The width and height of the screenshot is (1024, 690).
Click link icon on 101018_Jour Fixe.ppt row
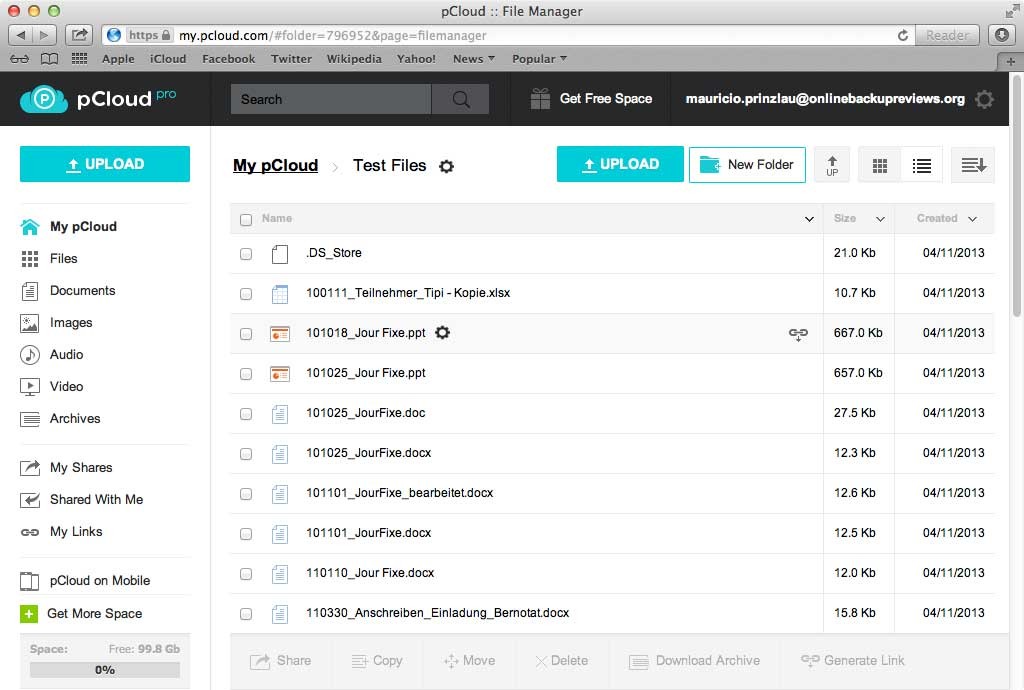point(798,333)
